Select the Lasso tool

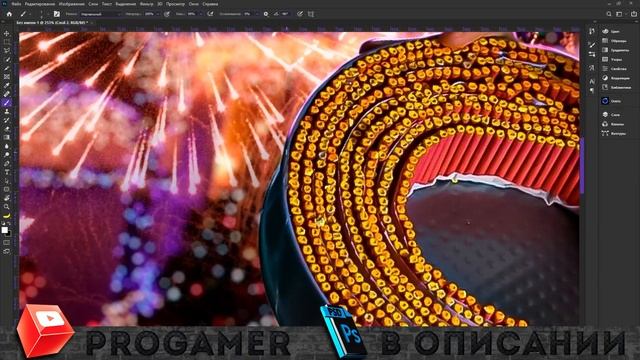(x=7, y=51)
